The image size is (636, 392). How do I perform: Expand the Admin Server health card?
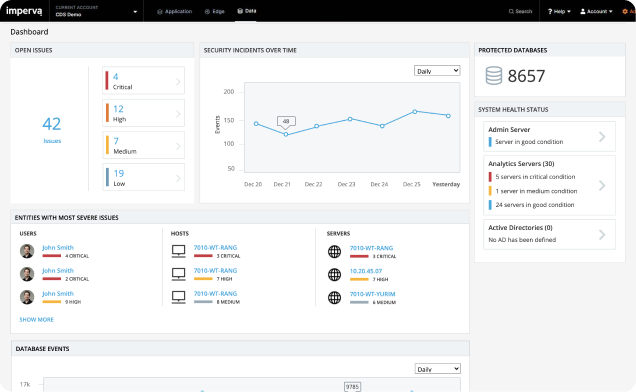tap(549, 136)
